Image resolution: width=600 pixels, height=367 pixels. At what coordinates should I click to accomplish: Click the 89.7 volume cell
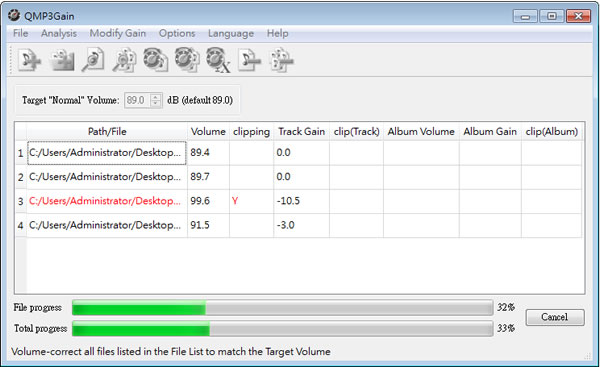tap(208, 177)
